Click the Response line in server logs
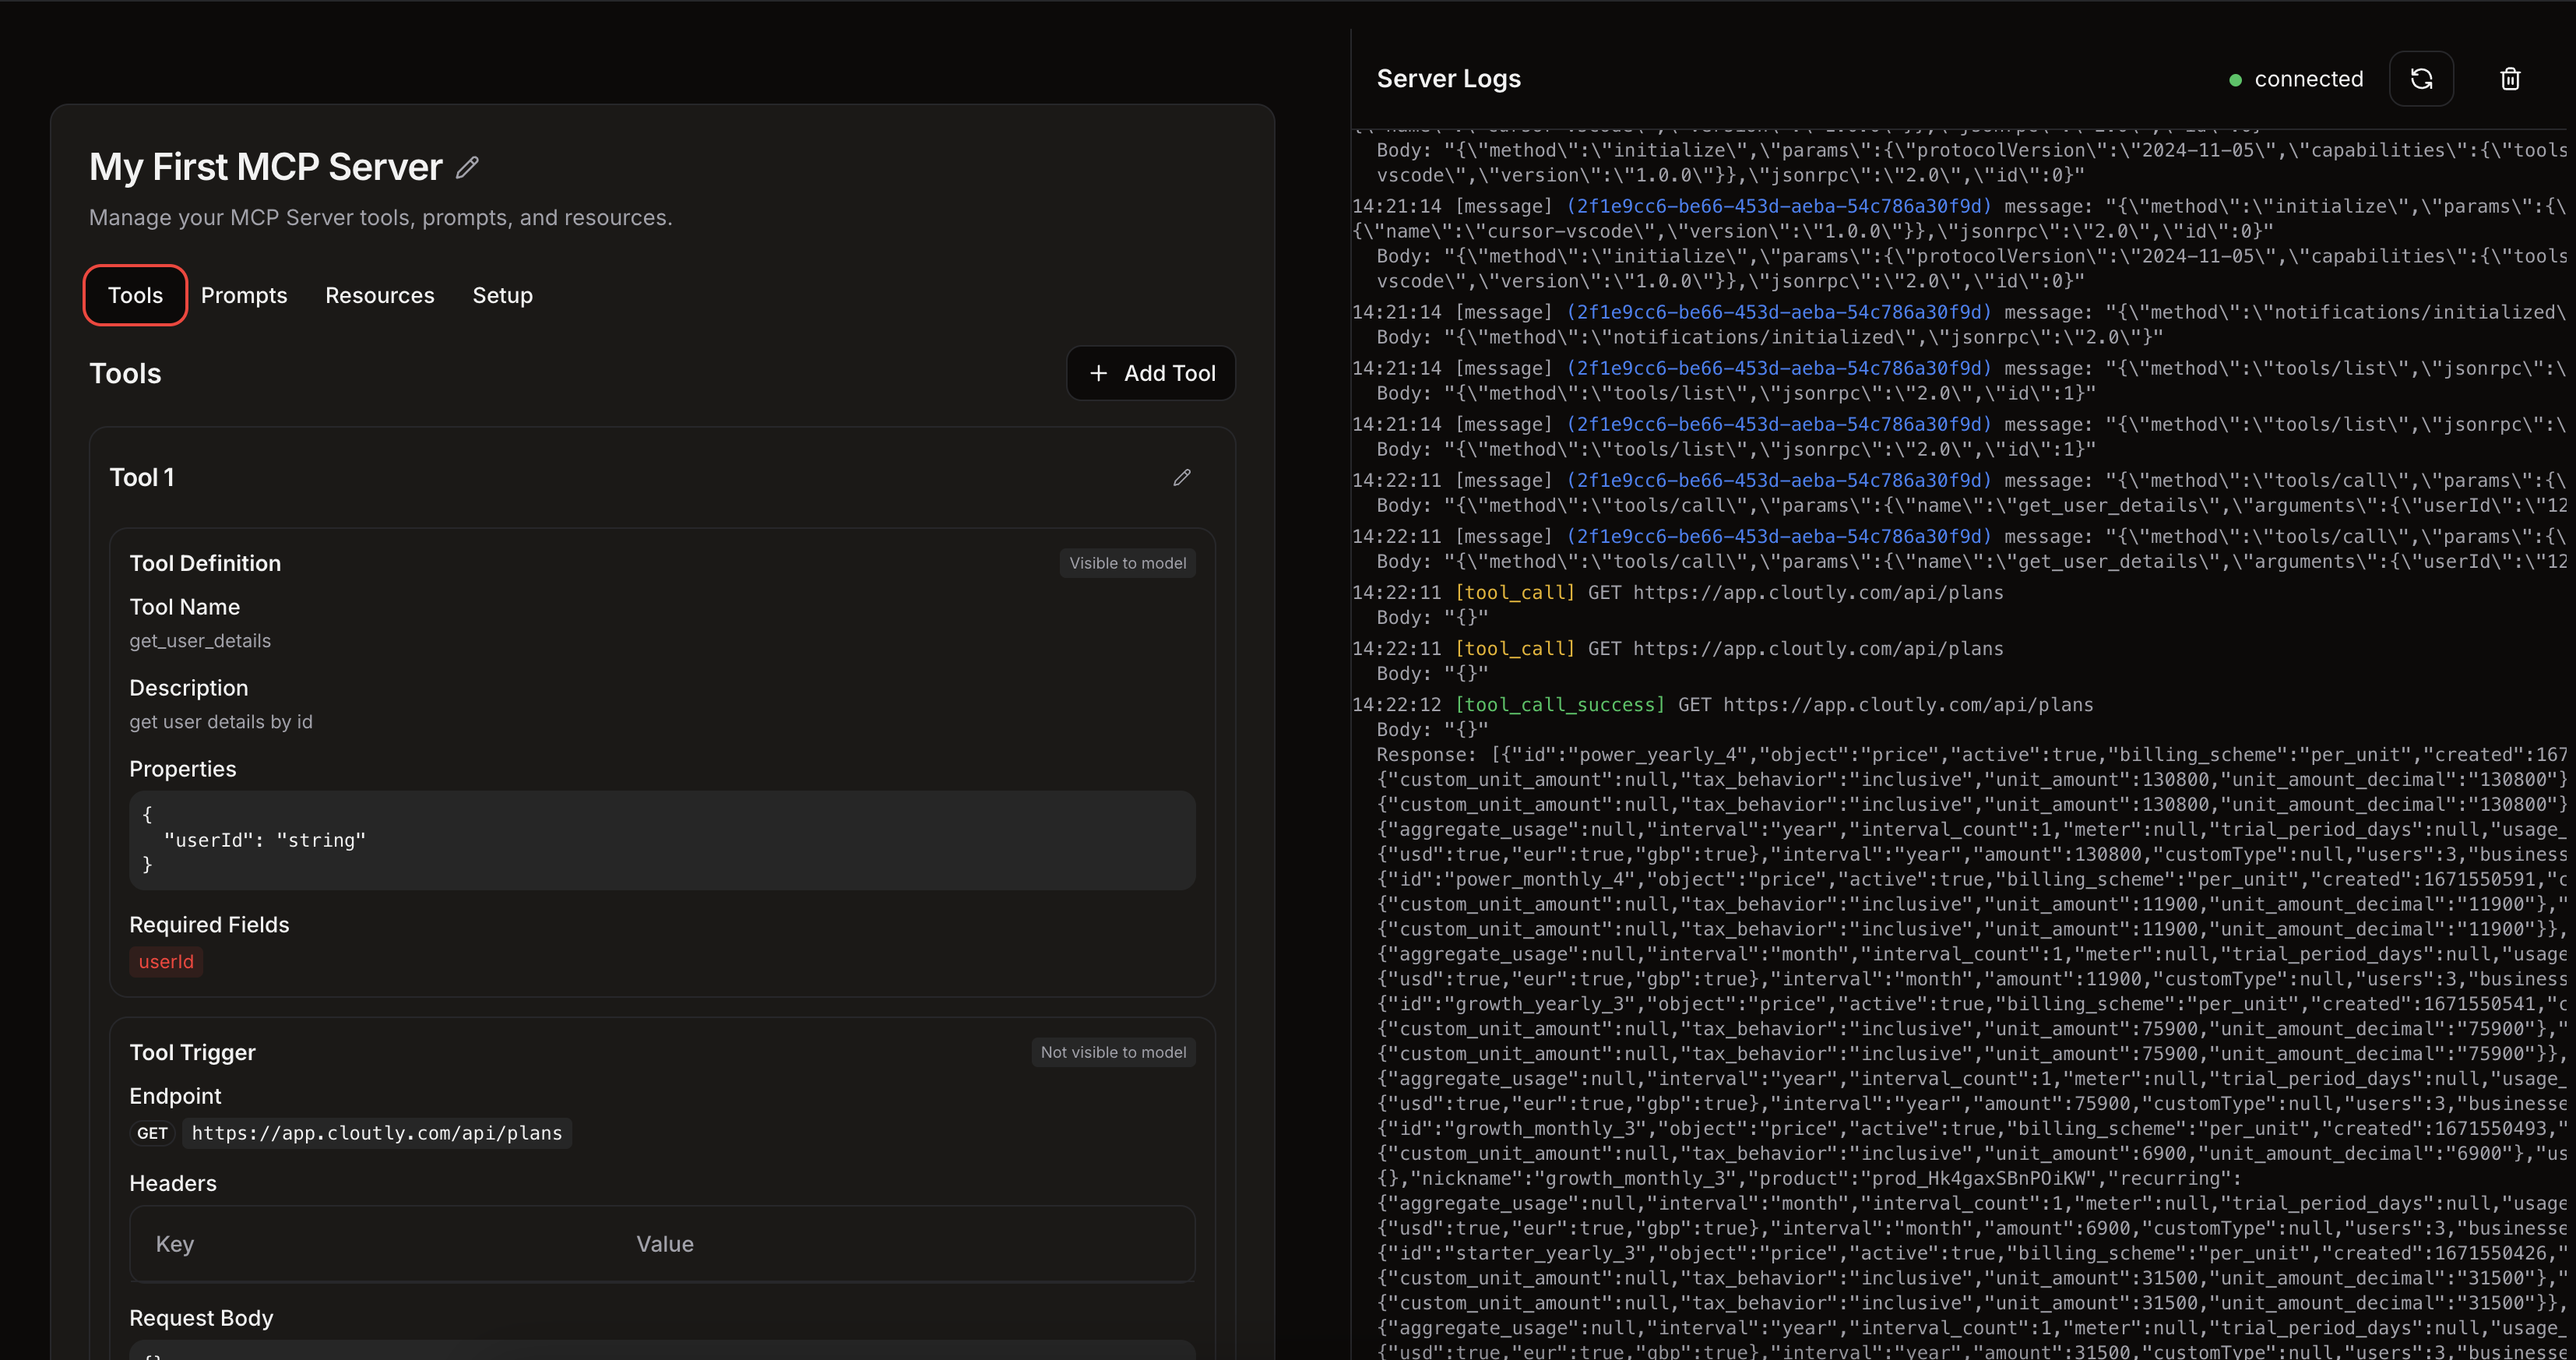Screen dimensions: 2576x1360 (1971, 755)
